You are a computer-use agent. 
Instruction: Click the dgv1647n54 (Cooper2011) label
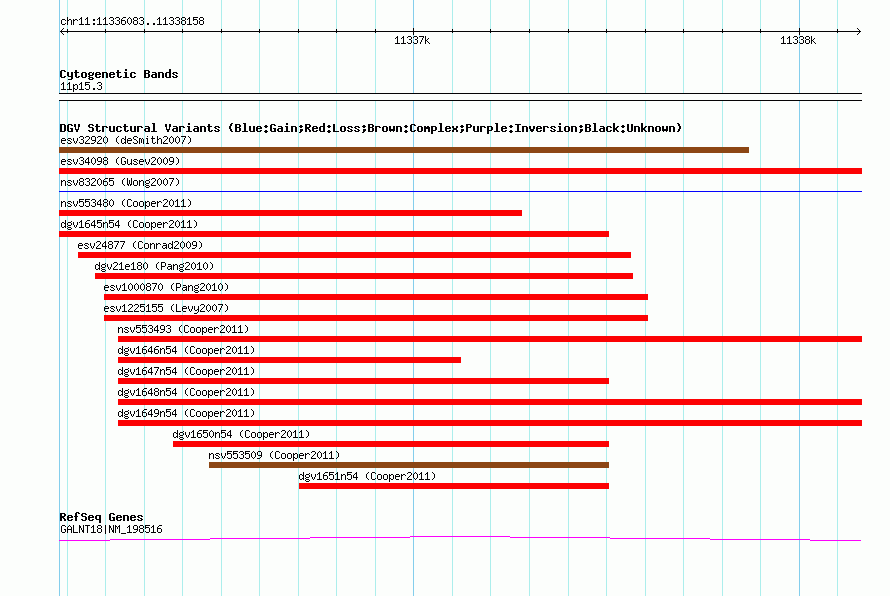point(186,371)
